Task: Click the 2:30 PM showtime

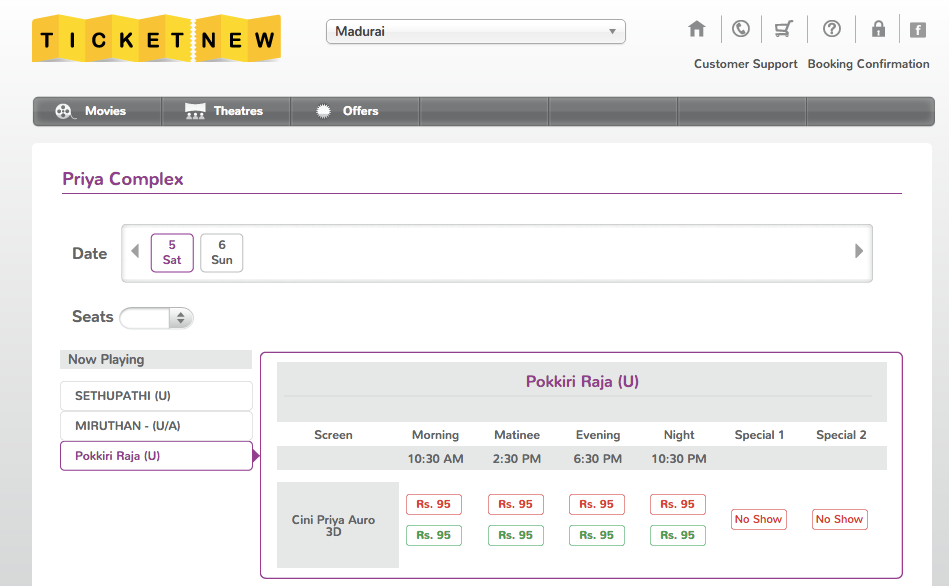Action: click(517, 459)
